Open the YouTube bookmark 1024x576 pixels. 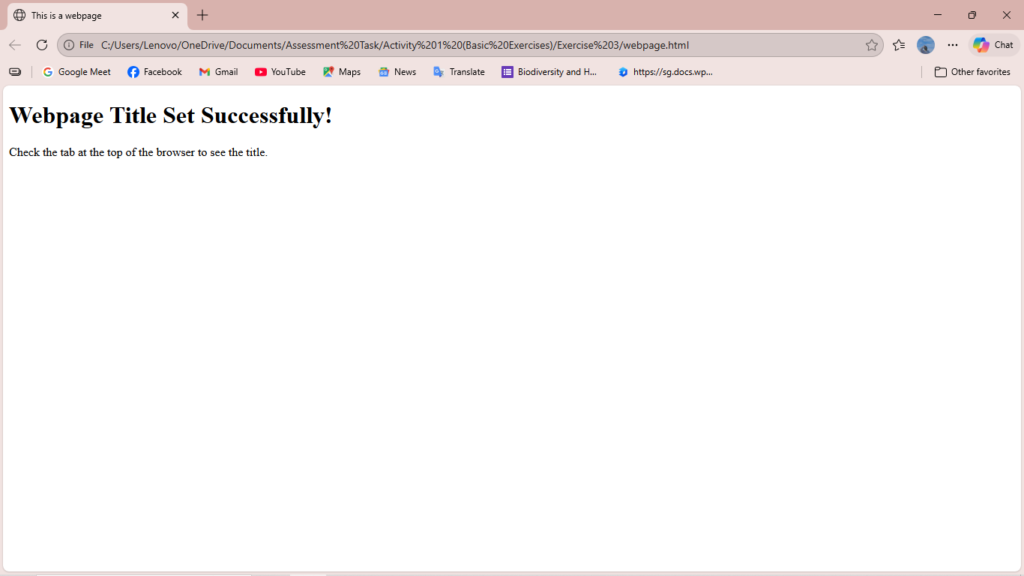click(x=280, y=72)
